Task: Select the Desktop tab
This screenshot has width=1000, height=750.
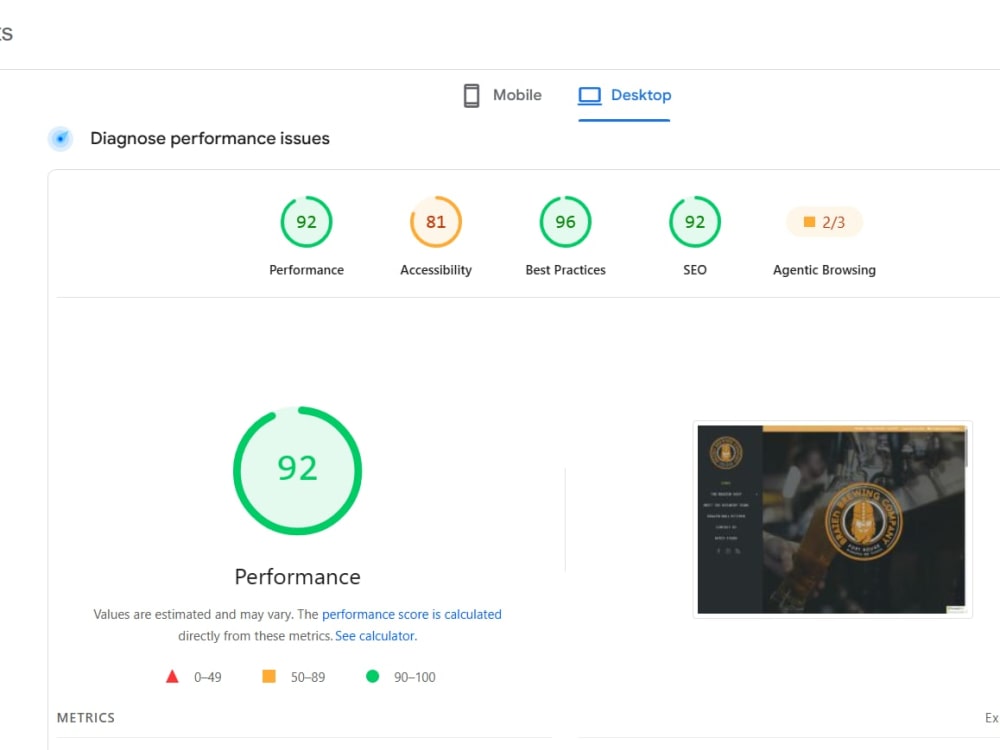Action: (624, 96)
